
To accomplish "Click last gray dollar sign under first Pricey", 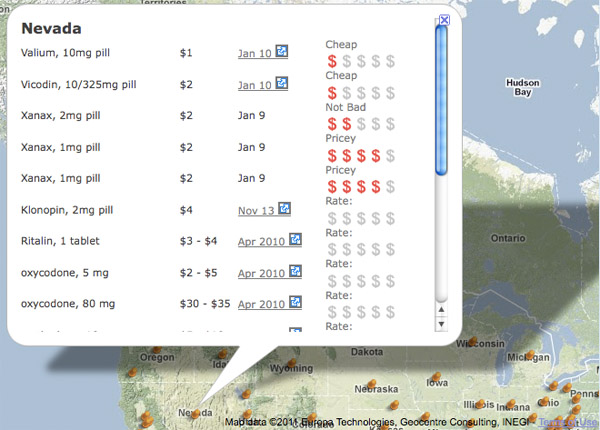I will click(x=390, y=156).
